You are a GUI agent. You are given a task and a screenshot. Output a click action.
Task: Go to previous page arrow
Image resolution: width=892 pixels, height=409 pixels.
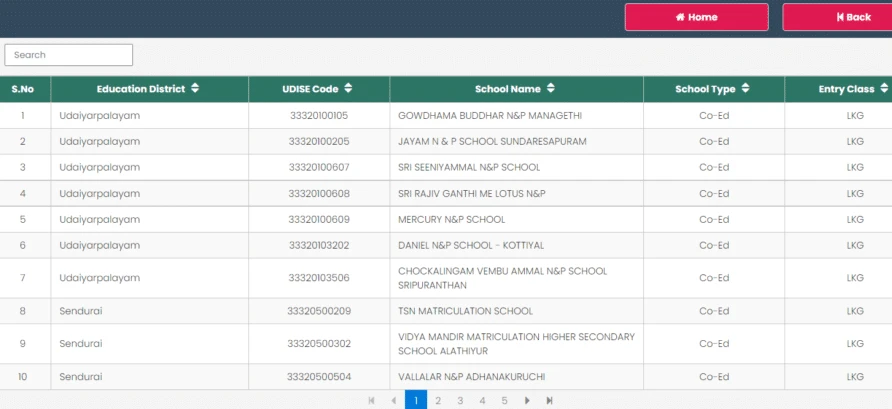point(394,400)
